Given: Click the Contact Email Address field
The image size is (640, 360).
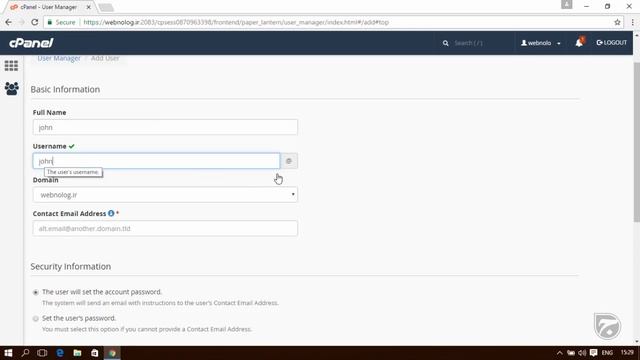Looking at the screenshot, I should pos(165,228).
